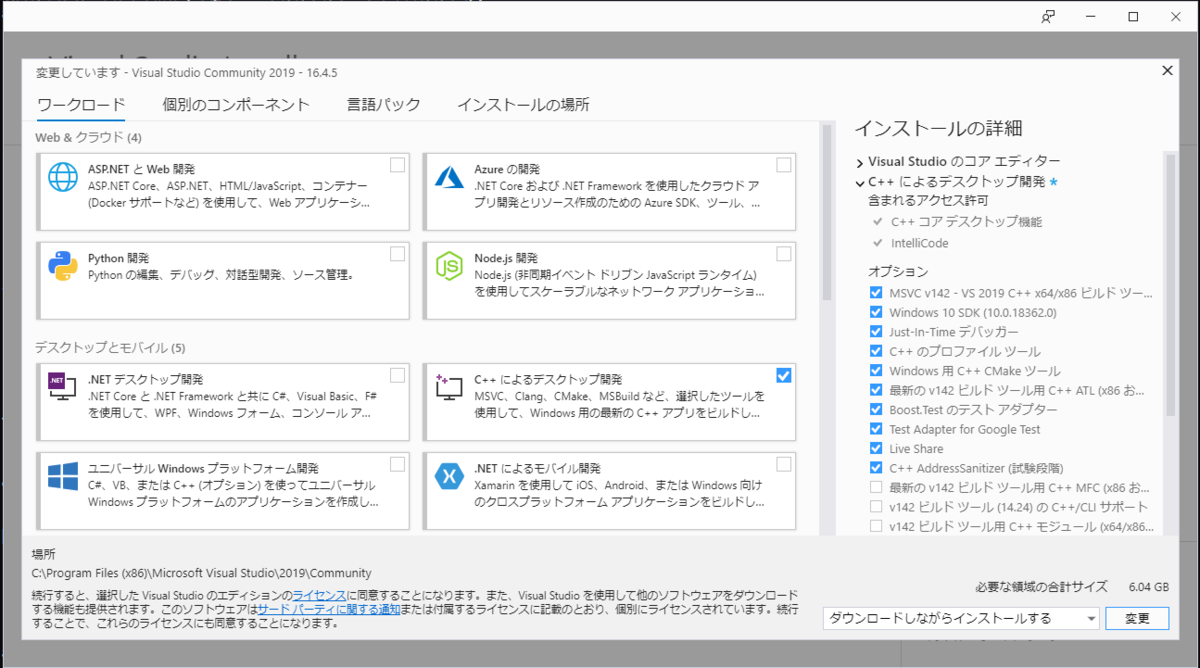Viewport: 1200px width, 668px height.
Task: Enable the .NET デスクトップ開発 checkbox
Action: click(x=398, y=375)
